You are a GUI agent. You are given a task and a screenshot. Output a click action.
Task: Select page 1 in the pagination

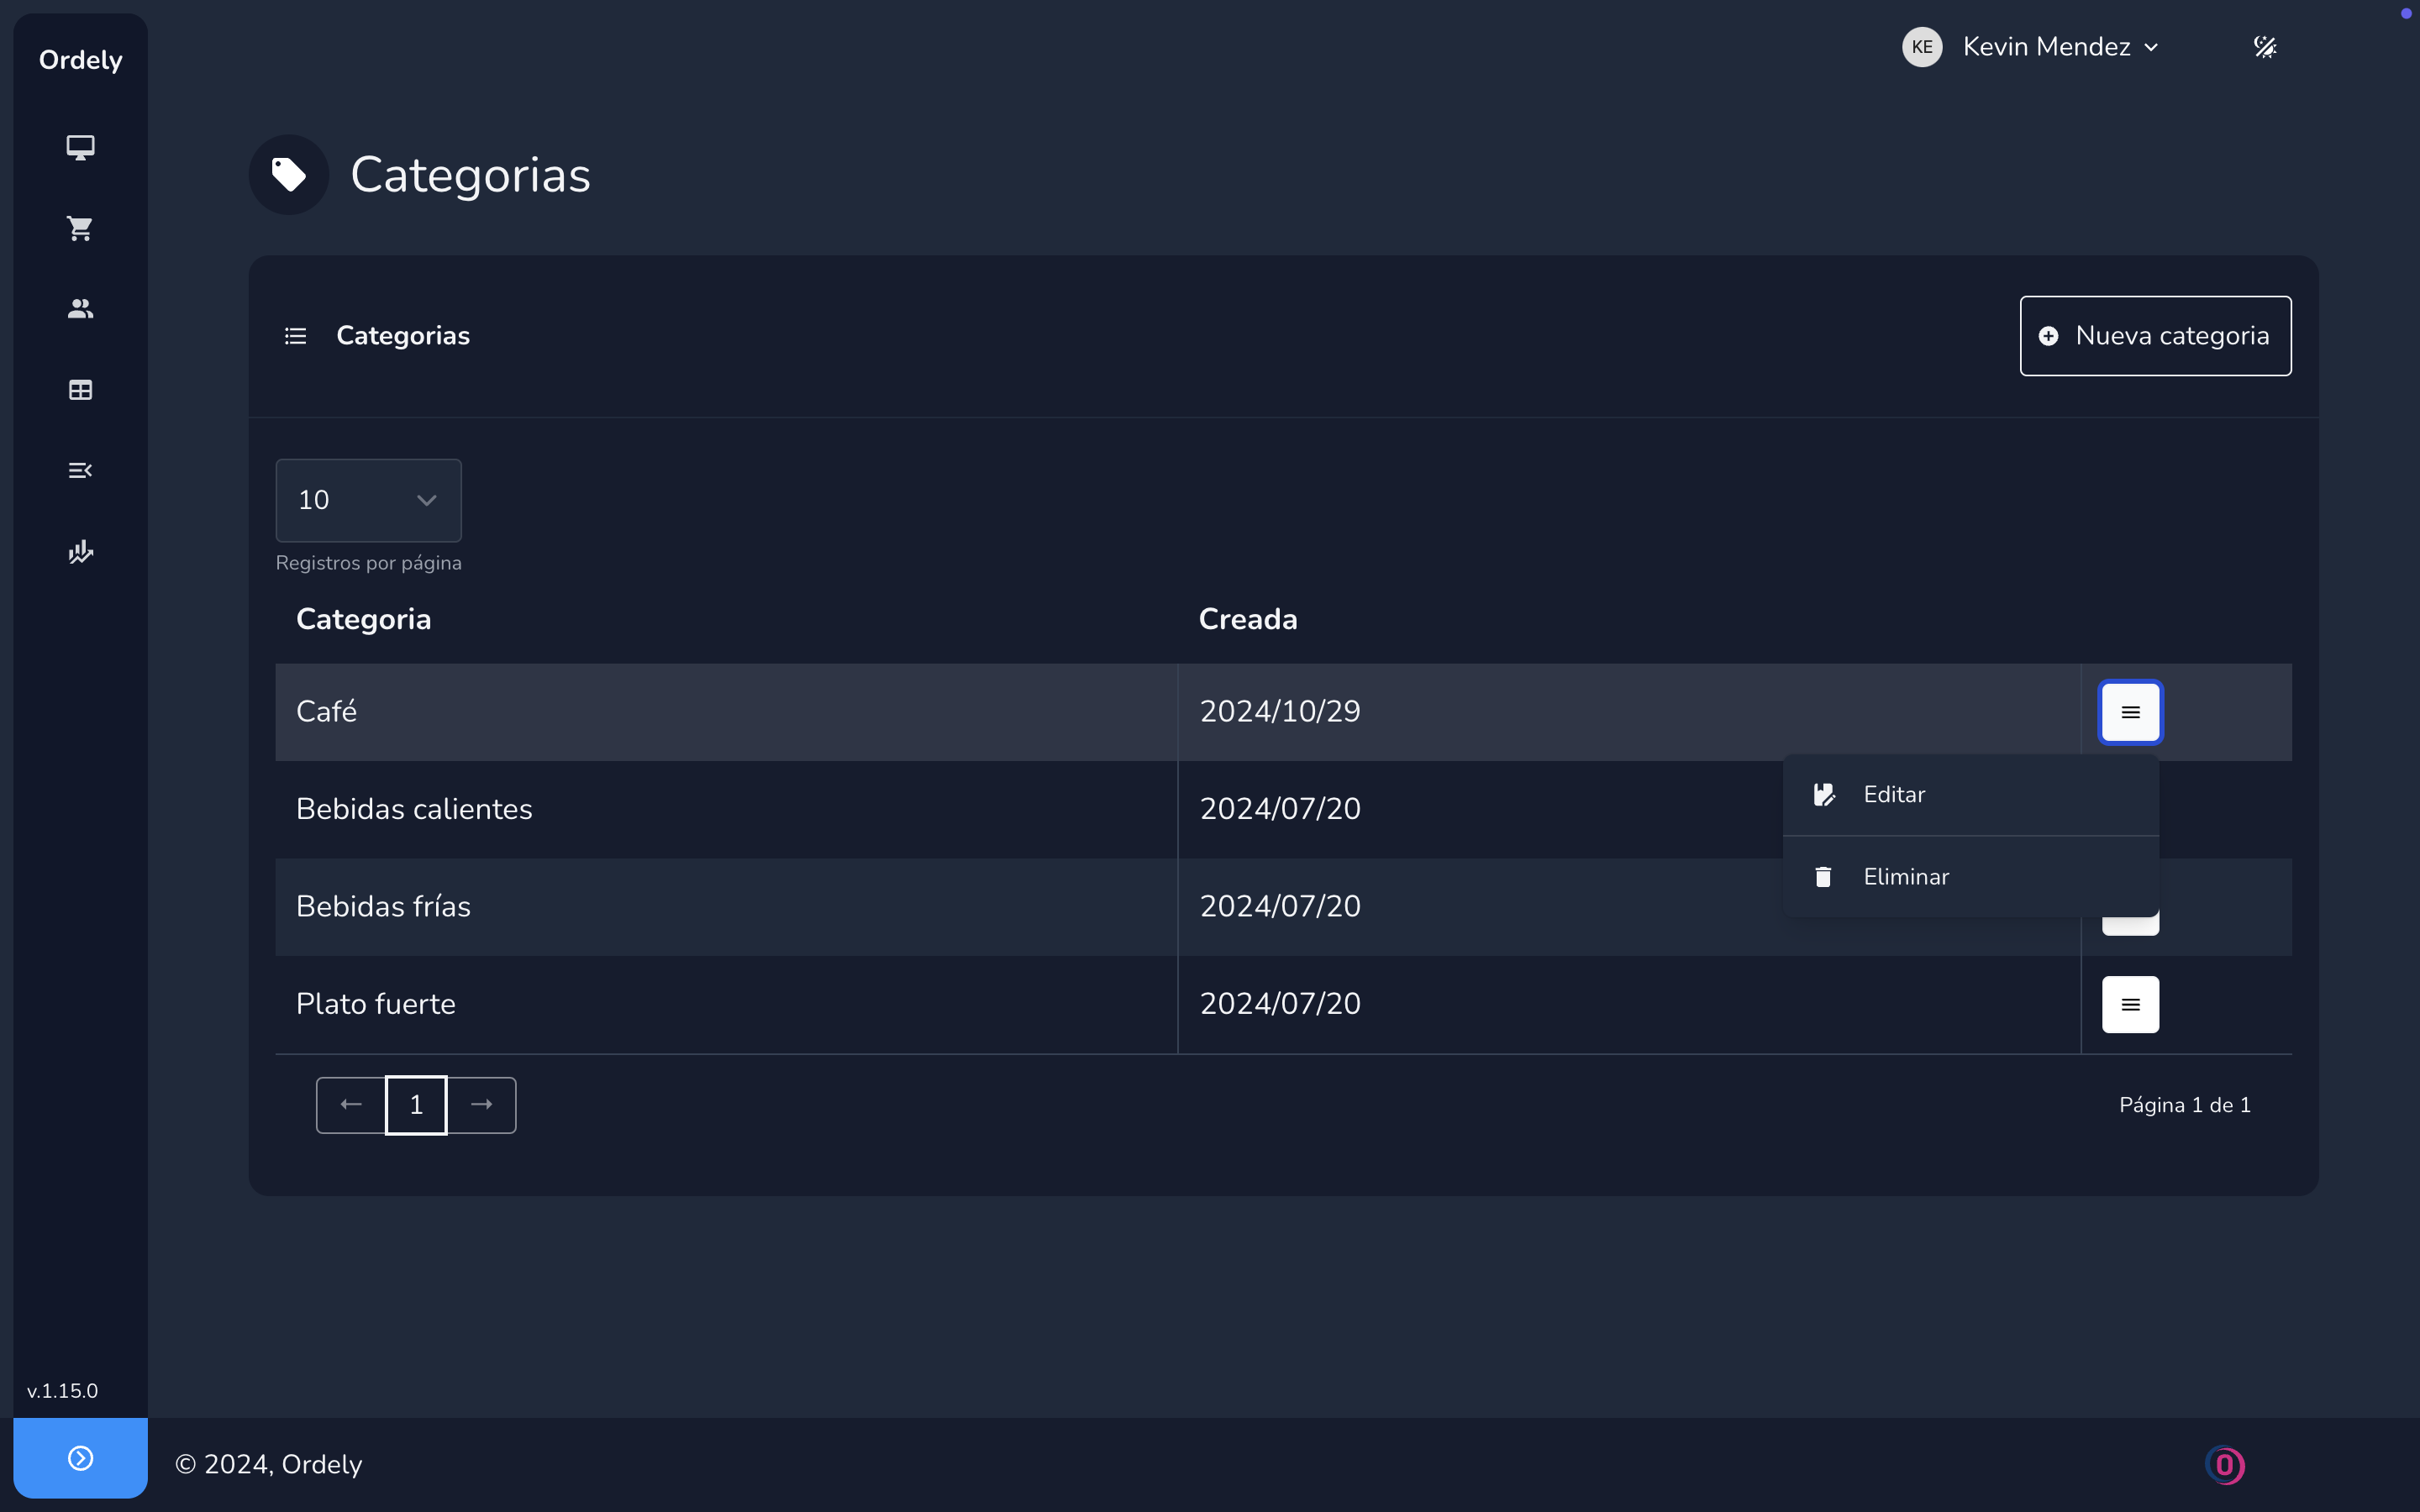click(x=416, y=1105)
